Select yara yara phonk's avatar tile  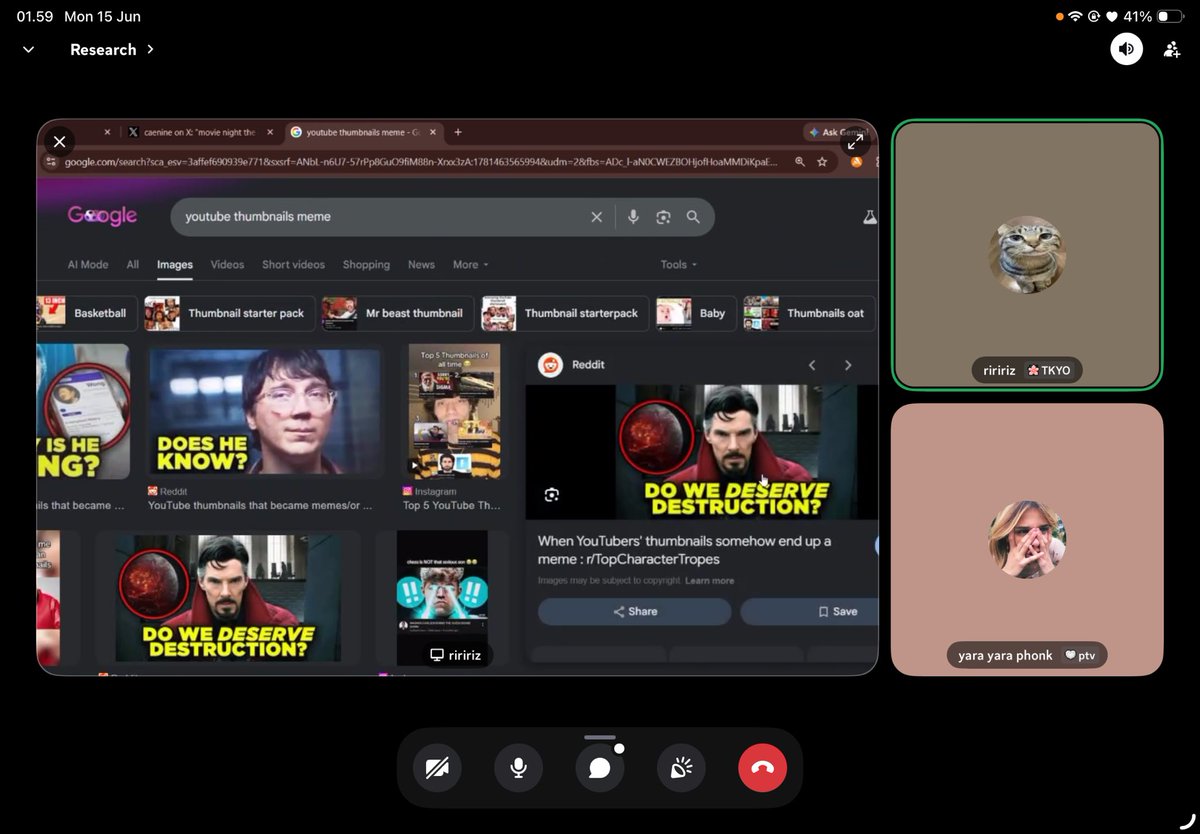pos(1027,539)
